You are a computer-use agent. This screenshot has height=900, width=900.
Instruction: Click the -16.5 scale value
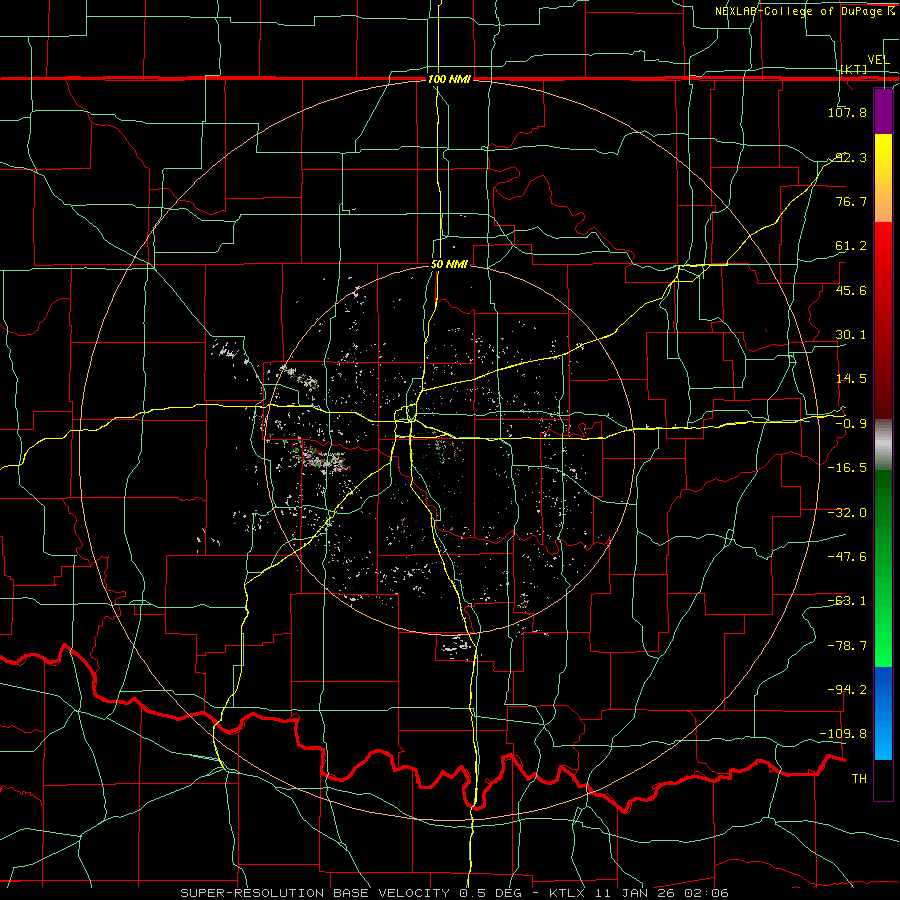pos(847,468)
